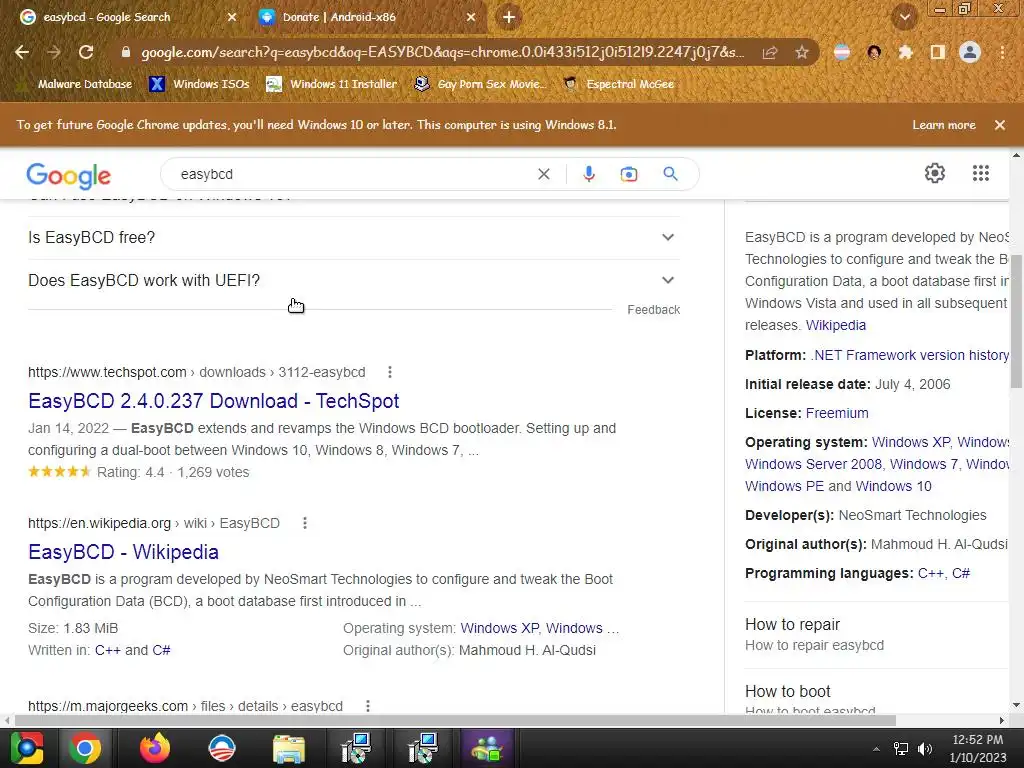Viewport: 1024px width, 768px height.
Task: Bookmark this page with the star icon
Action: point(802,52)
